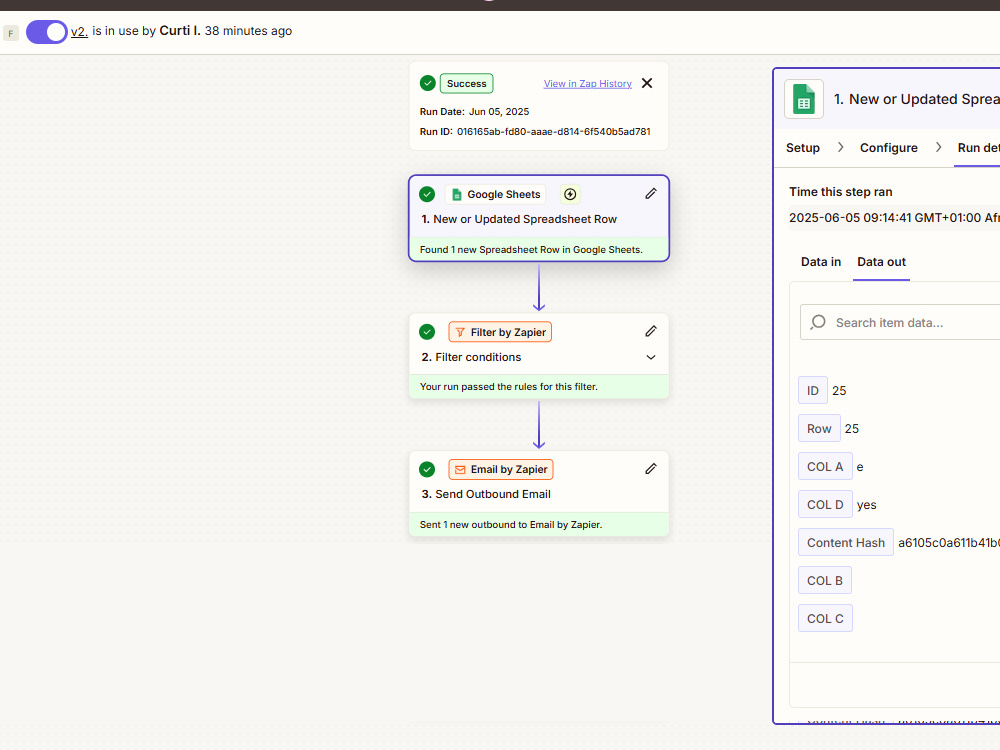The width and height of the screenshot is (1000, 750).
Task: Click green checkmark on Email step
Action: coord(427,469)
